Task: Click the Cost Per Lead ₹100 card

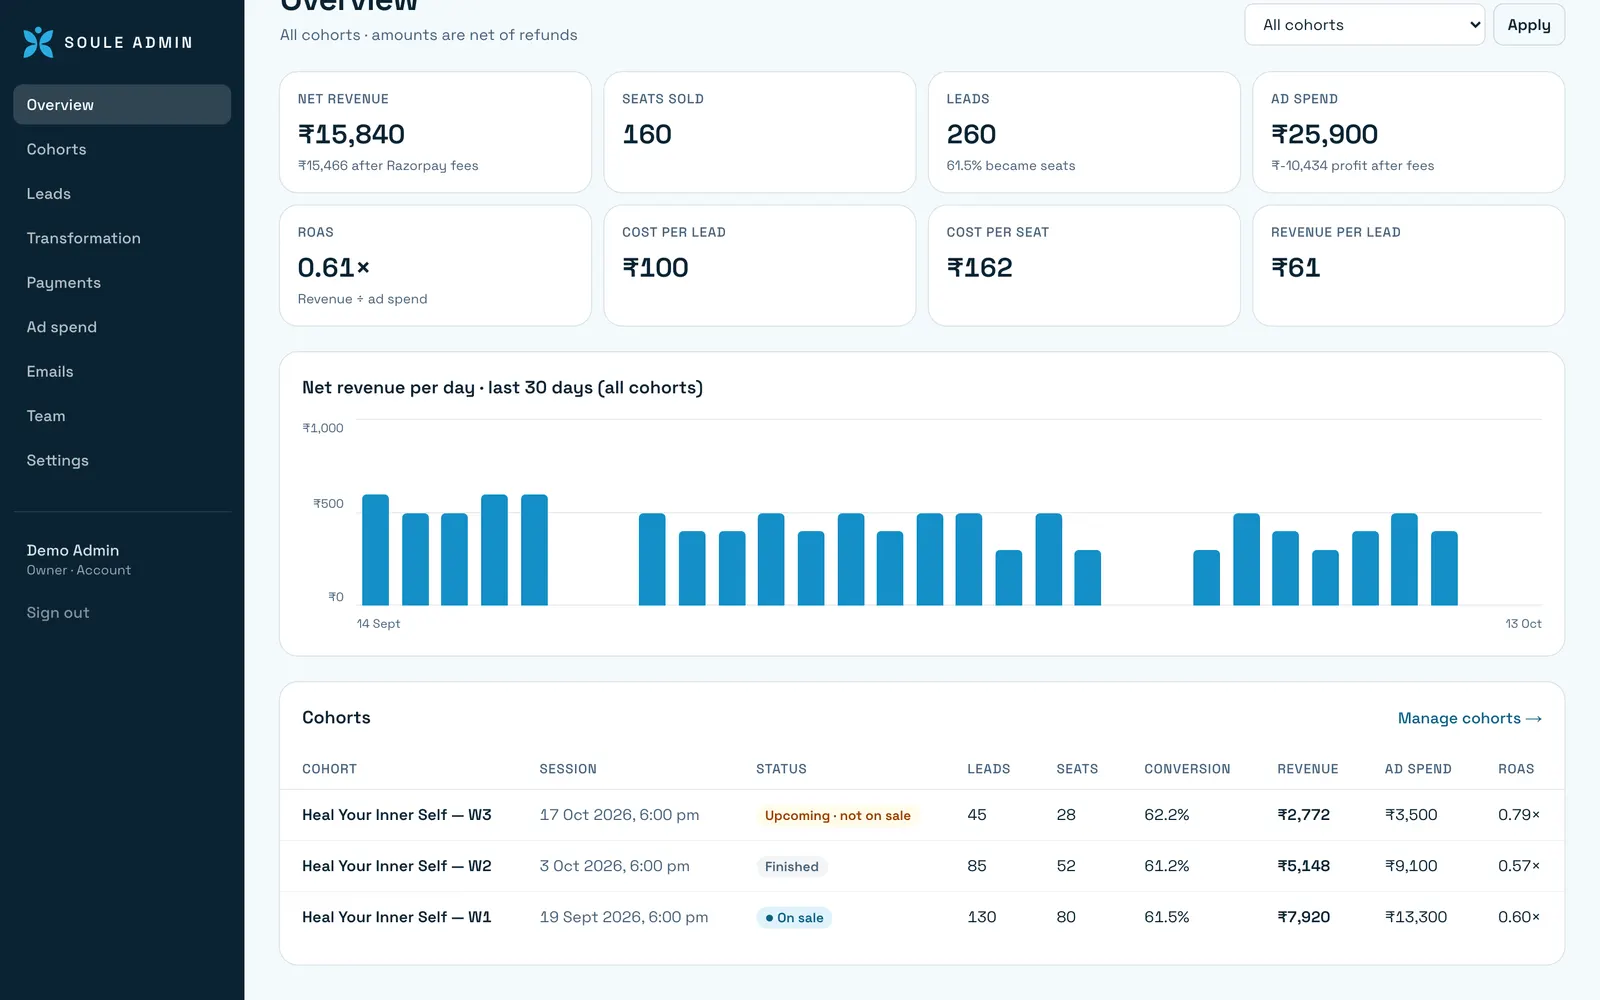Action: (760, 266)
